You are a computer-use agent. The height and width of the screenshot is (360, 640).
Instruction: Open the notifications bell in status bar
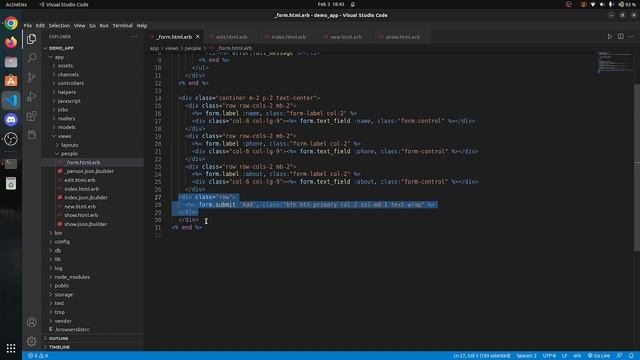631,356
